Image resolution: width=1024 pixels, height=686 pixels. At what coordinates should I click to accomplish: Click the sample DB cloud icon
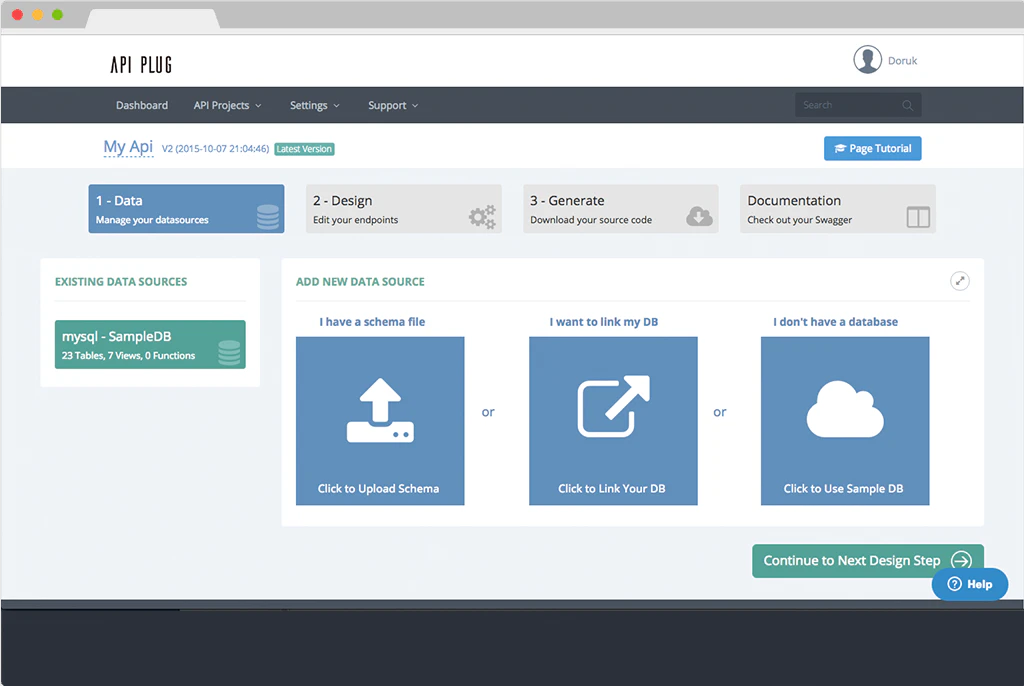point(845,410)
